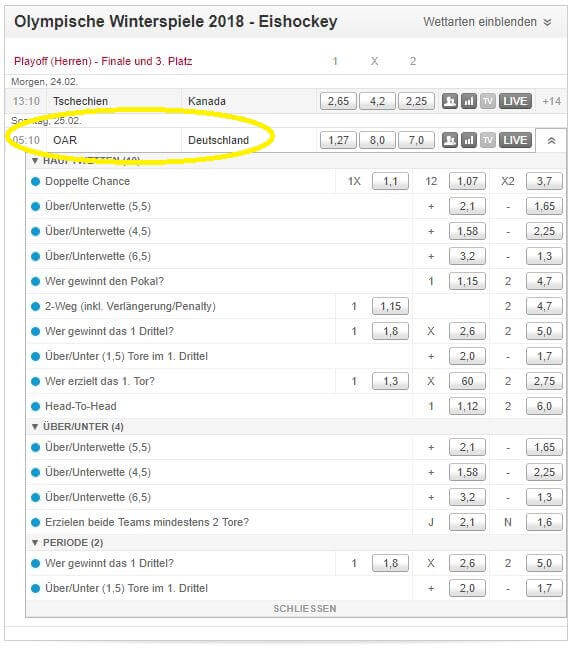Open head-to-head icon for OAR vs Deutschland

click(450, 141)
